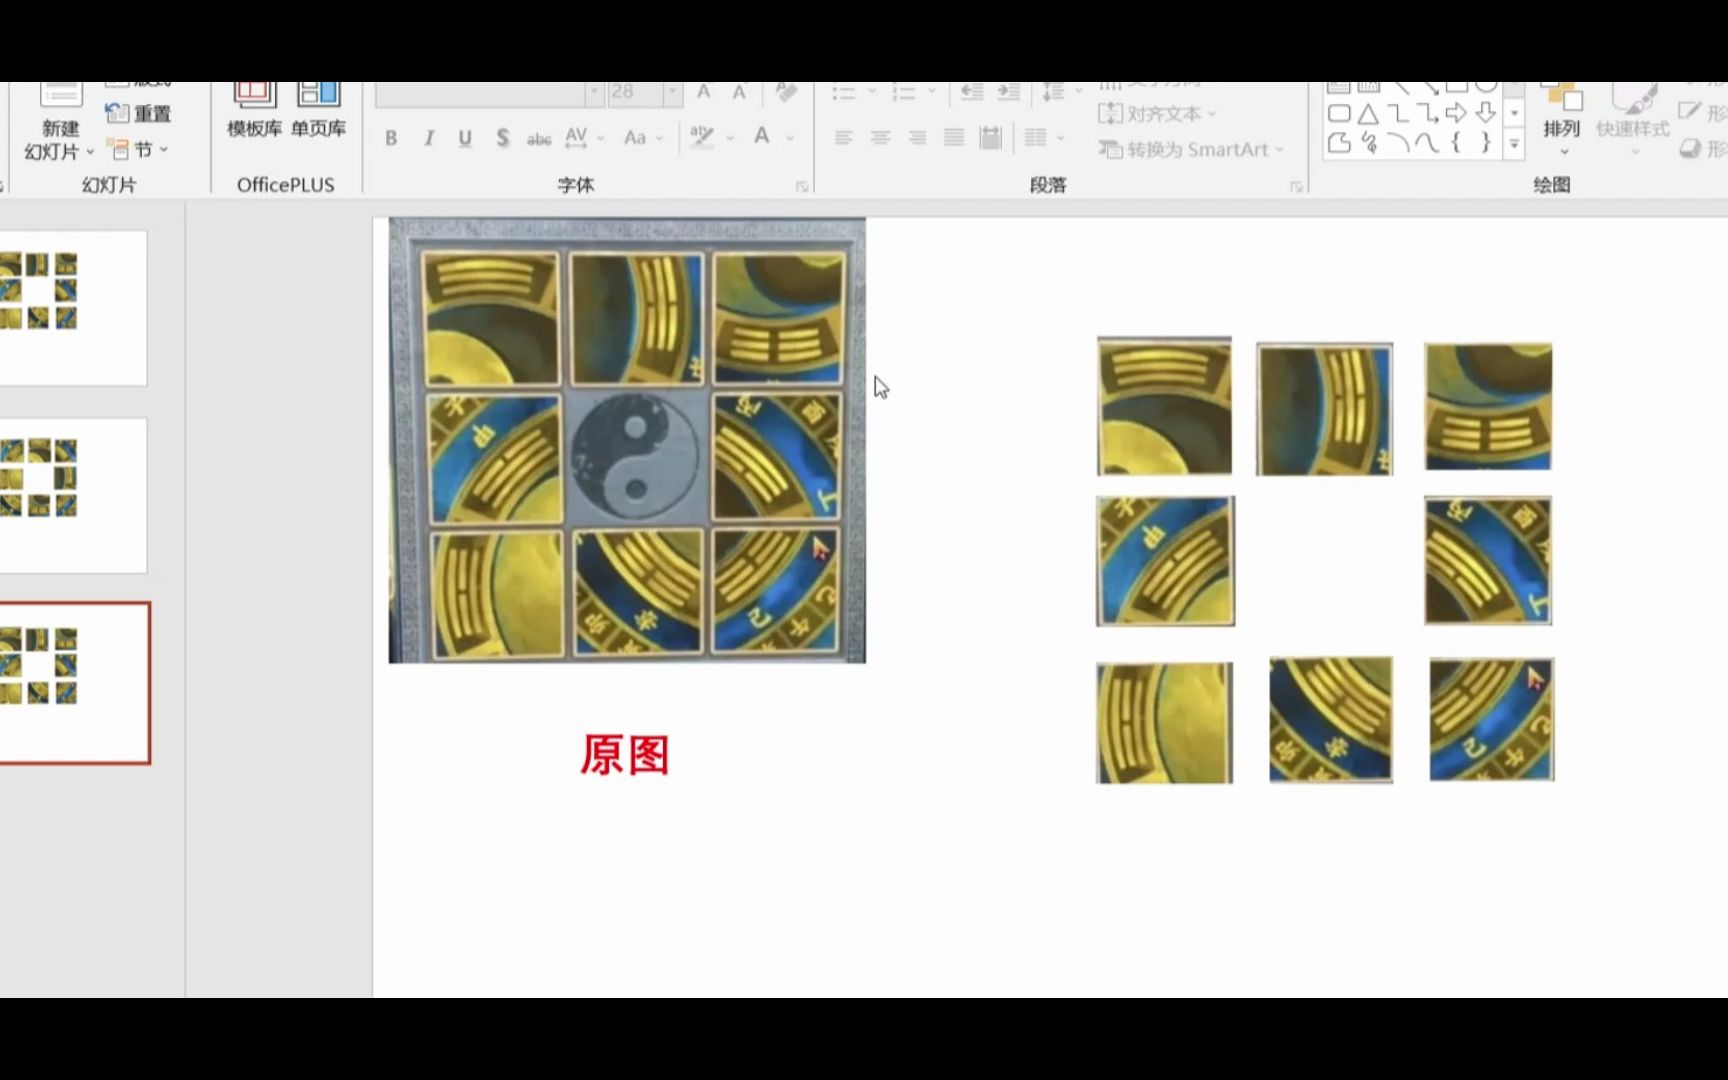Open the font size dropdown arrow
Screen dimensions: 1728x1080
(x=672, y=92)
